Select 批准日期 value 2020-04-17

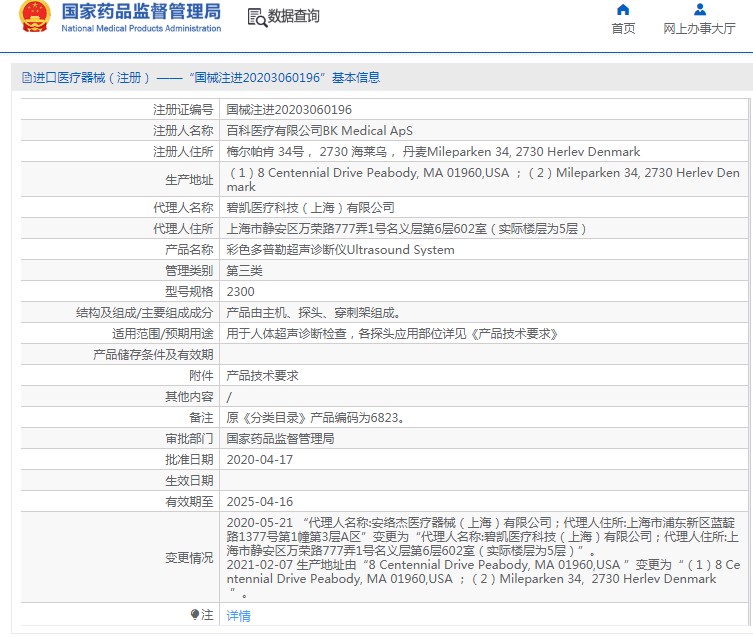260,460
